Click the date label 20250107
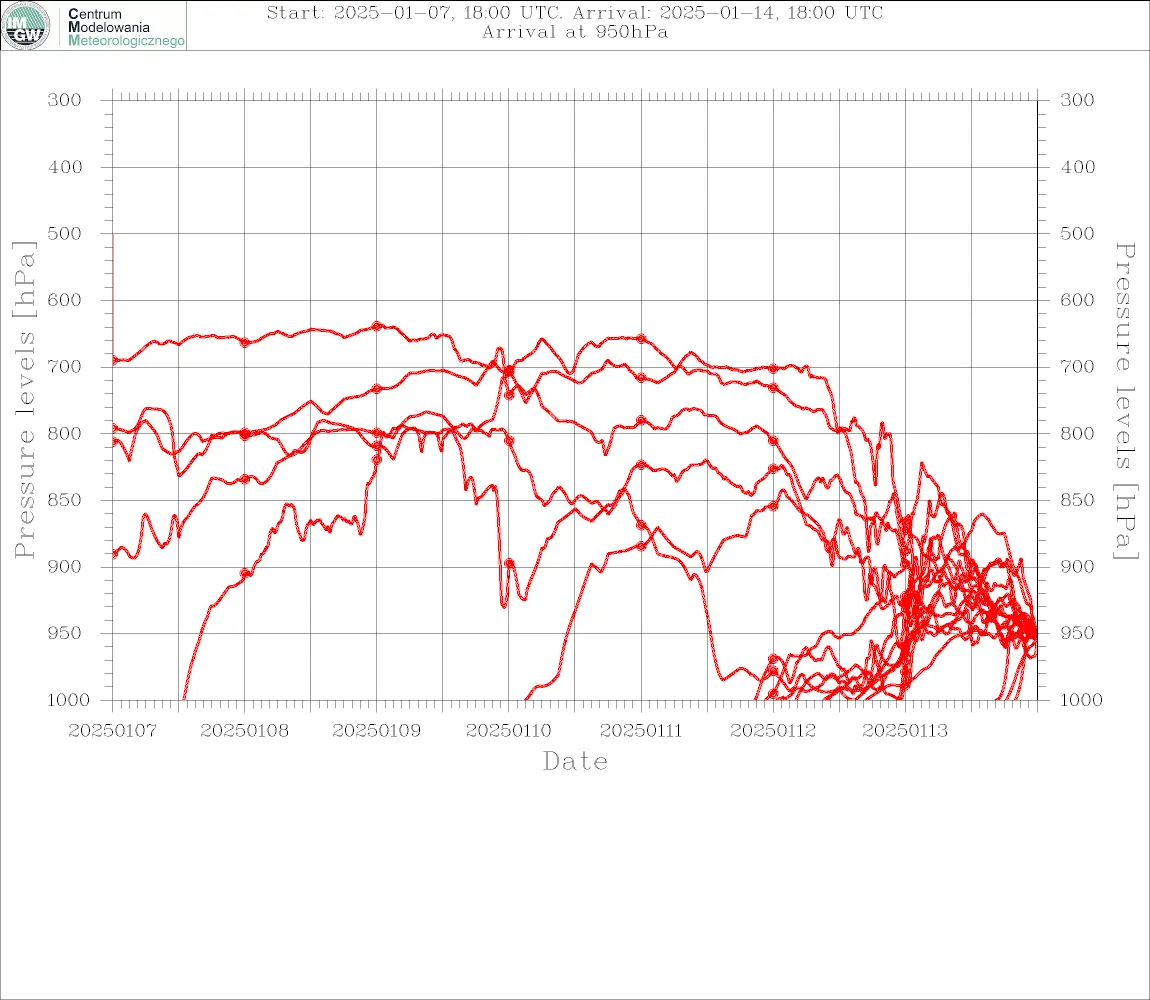1150x1000 pixels. coord(112,731)
